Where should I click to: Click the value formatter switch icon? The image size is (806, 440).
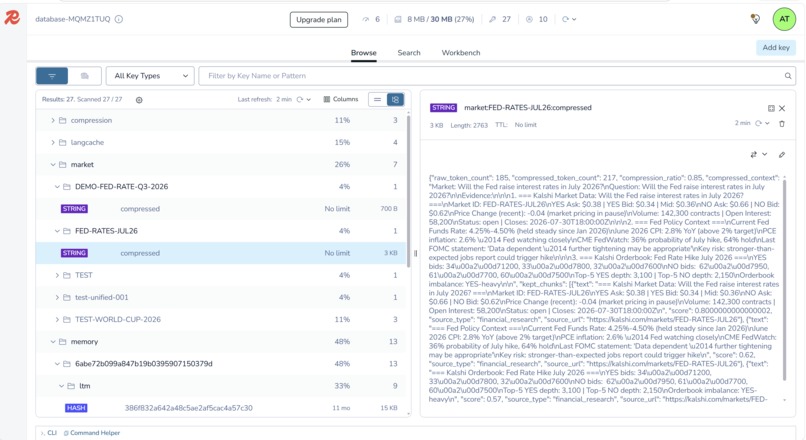[754, 154]
